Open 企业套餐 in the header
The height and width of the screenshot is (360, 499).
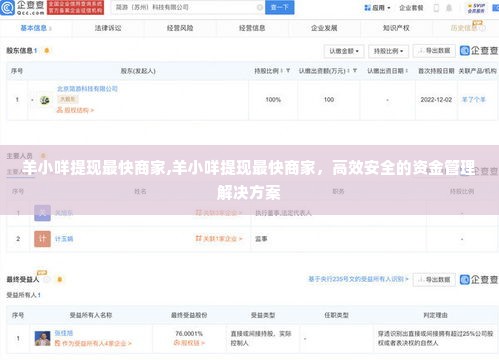click(x=411, y=8)
